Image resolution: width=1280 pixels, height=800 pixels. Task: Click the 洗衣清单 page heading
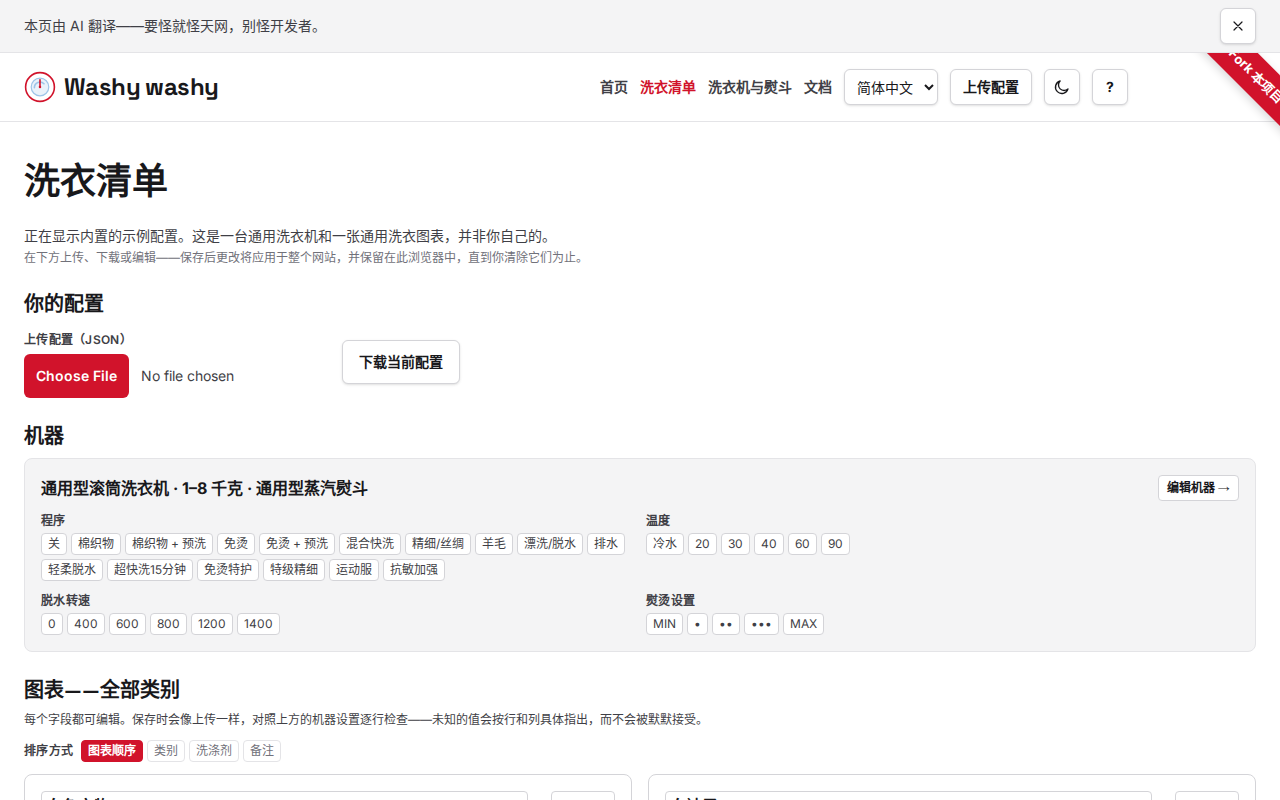coord(96,181)
